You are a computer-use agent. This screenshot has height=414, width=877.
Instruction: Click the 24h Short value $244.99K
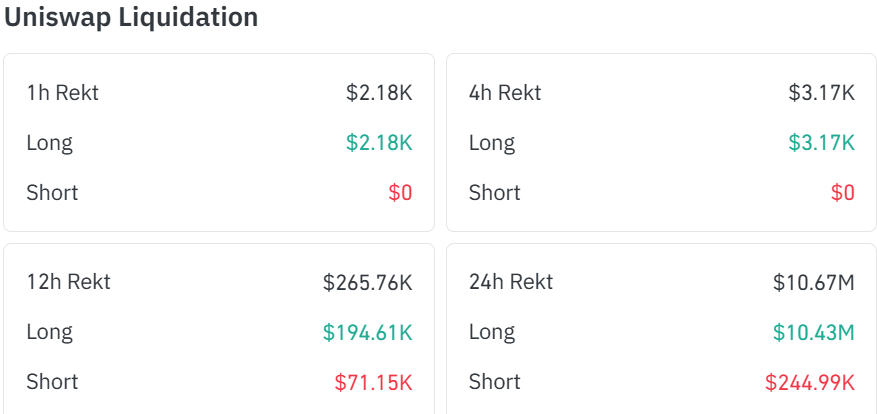(810, 382)
